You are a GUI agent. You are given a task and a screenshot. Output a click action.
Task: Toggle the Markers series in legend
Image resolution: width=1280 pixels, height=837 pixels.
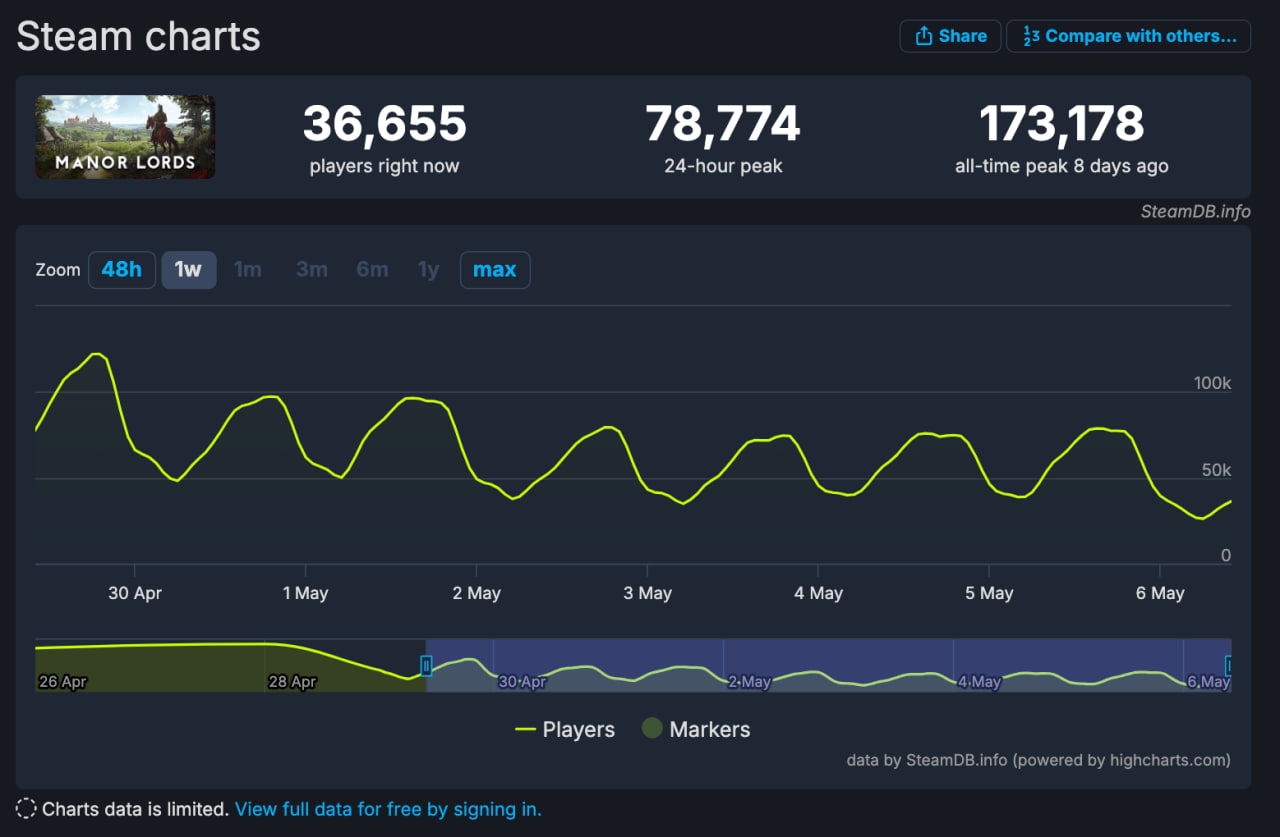pyautogui.click(x=696, y=730)
